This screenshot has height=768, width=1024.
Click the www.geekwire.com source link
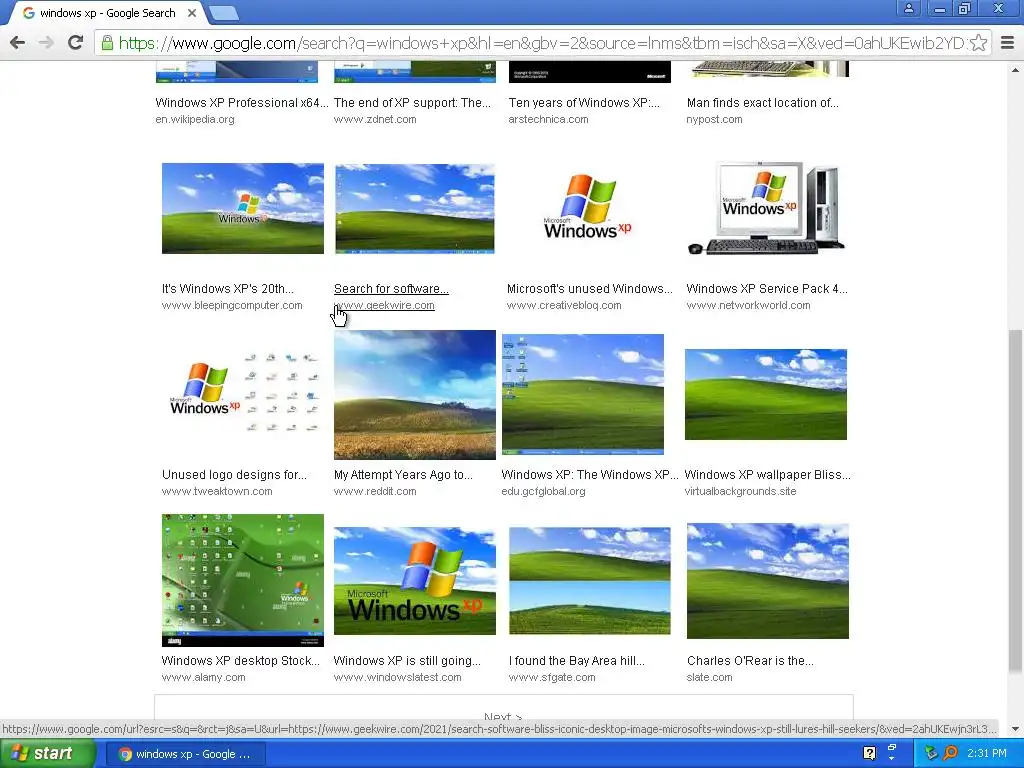tap(384, 306)
